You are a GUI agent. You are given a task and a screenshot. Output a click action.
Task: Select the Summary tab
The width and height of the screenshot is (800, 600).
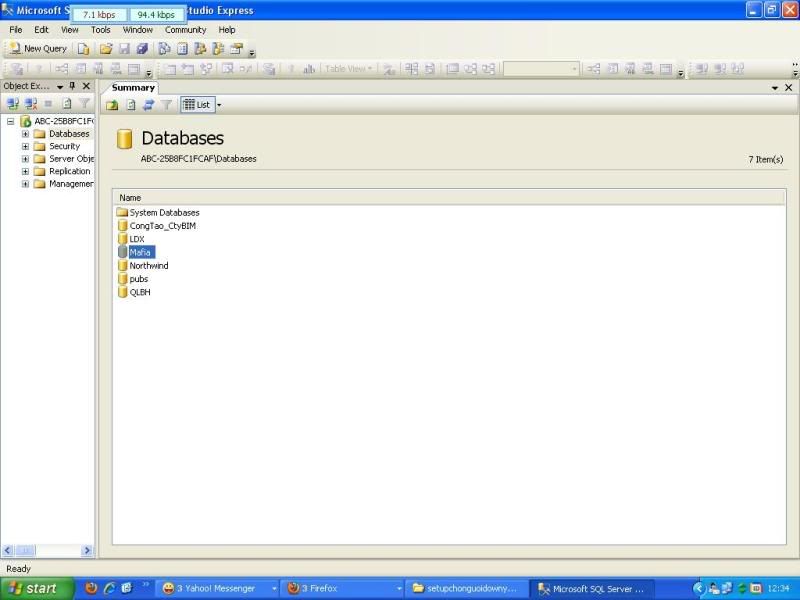click(x=133, y=88)
